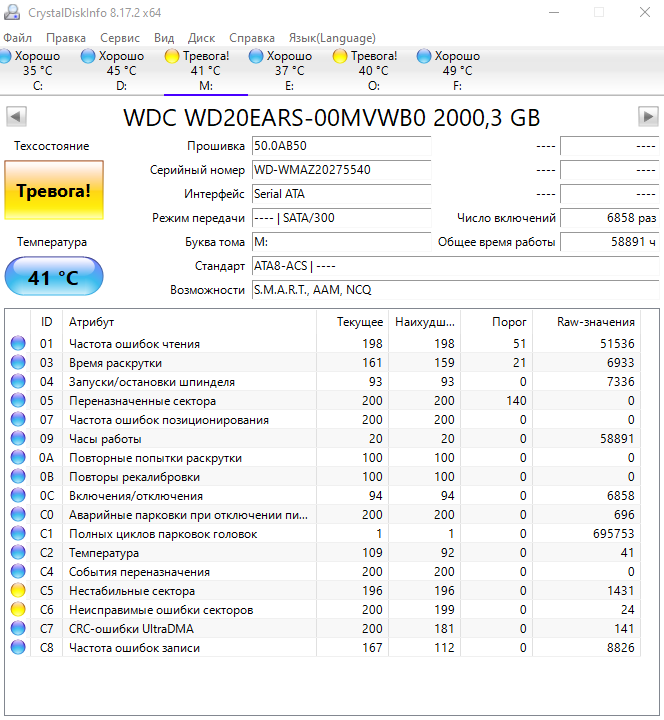Click the transfer mode field SATA/300
The image size is (664, 720).
pos(341,218)
